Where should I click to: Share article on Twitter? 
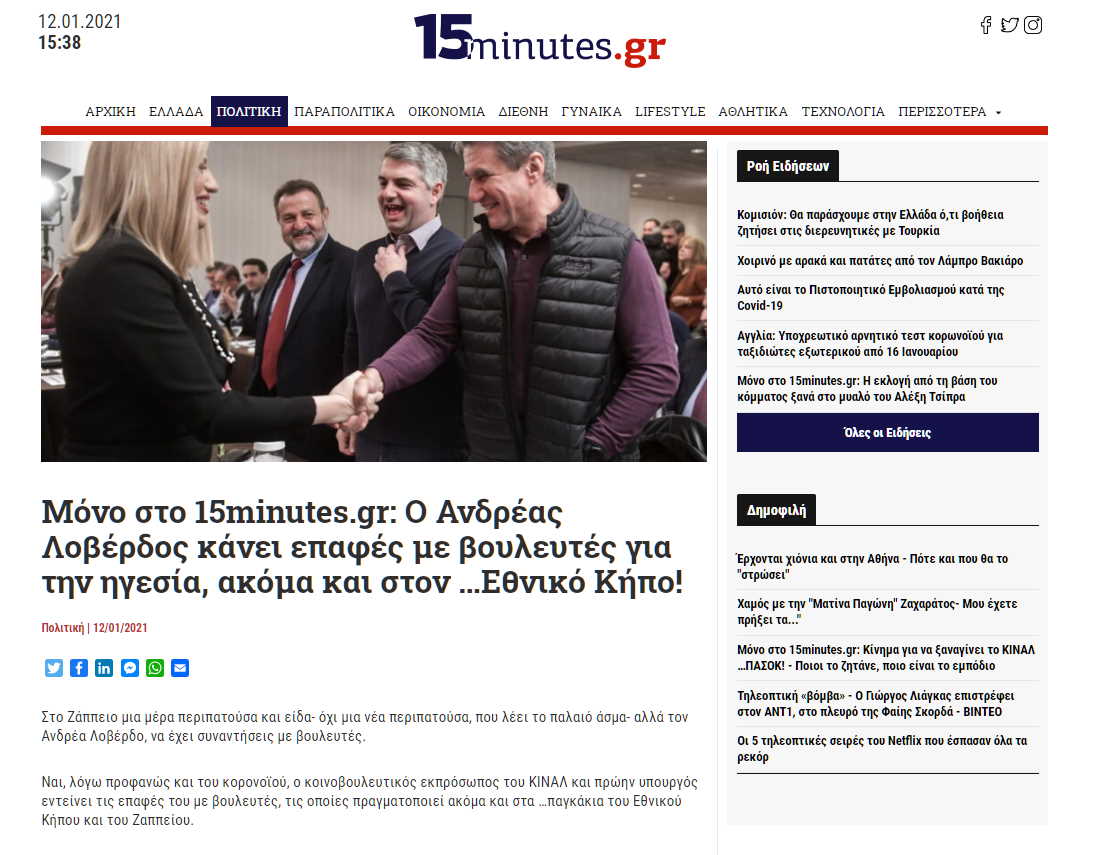coord(54,668)
